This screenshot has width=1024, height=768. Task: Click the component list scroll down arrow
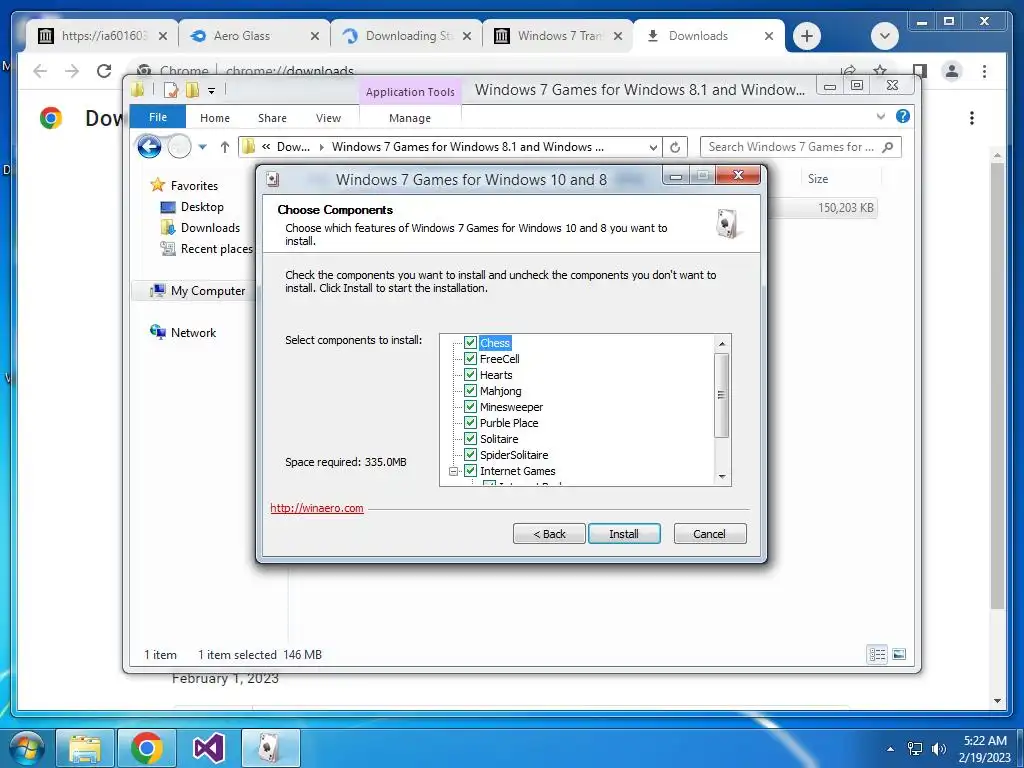pos(722,477)
